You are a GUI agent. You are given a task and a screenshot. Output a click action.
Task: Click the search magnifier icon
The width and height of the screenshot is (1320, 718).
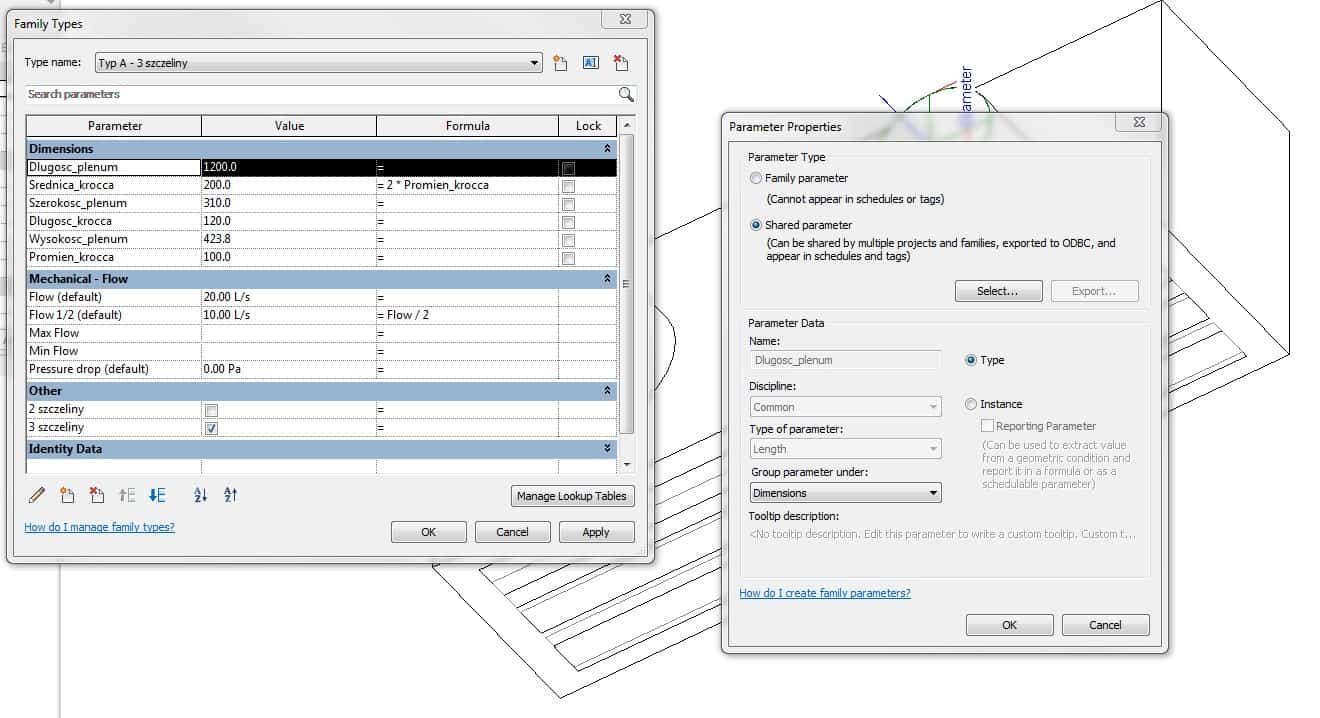(626, 94)
